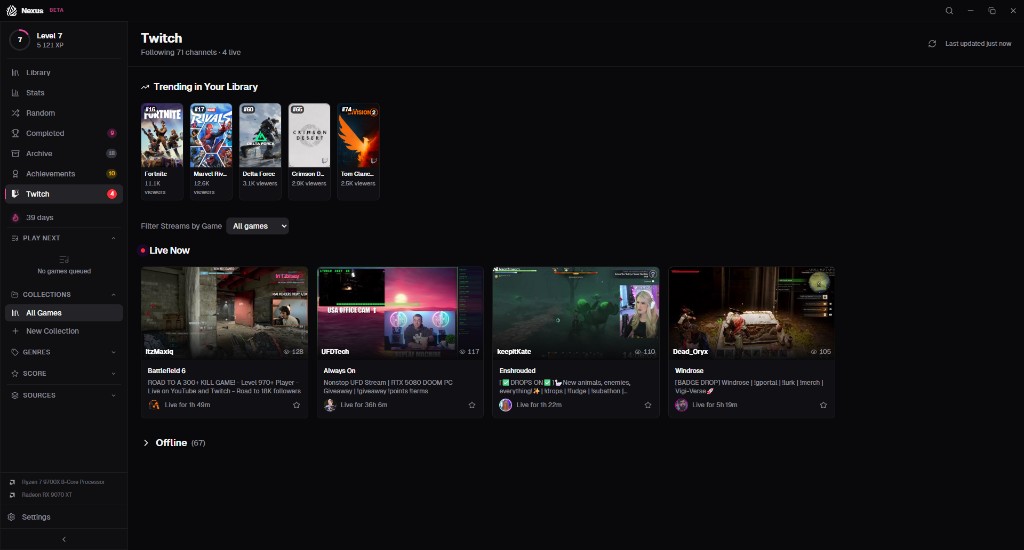Image resolution: width=1024 pixels, height=550 pixels.
Task: Expand the Genres section
Action: pos(63,352)
